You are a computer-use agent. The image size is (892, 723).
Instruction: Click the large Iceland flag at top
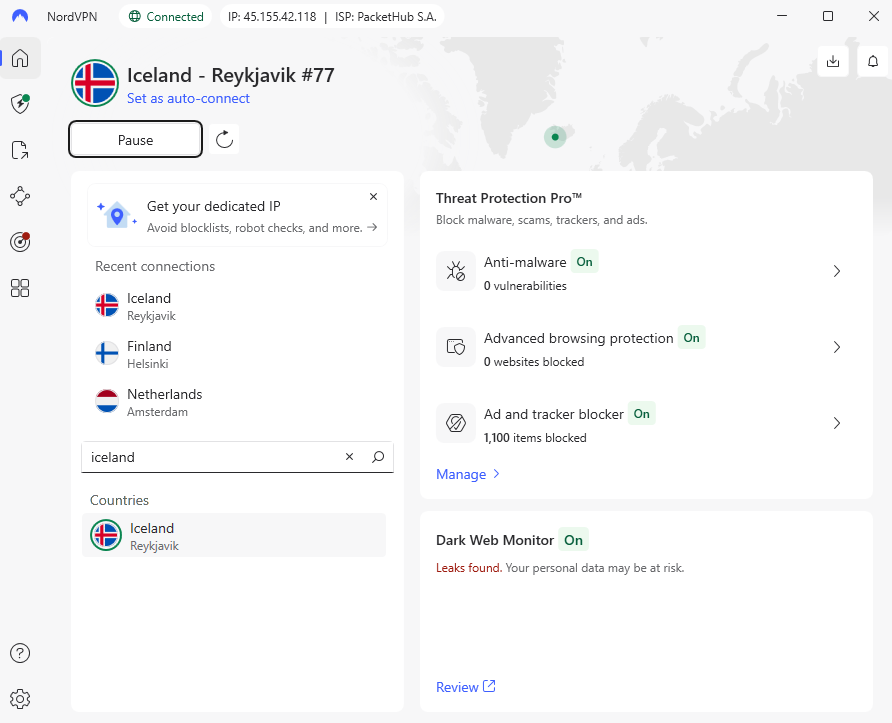95,83
